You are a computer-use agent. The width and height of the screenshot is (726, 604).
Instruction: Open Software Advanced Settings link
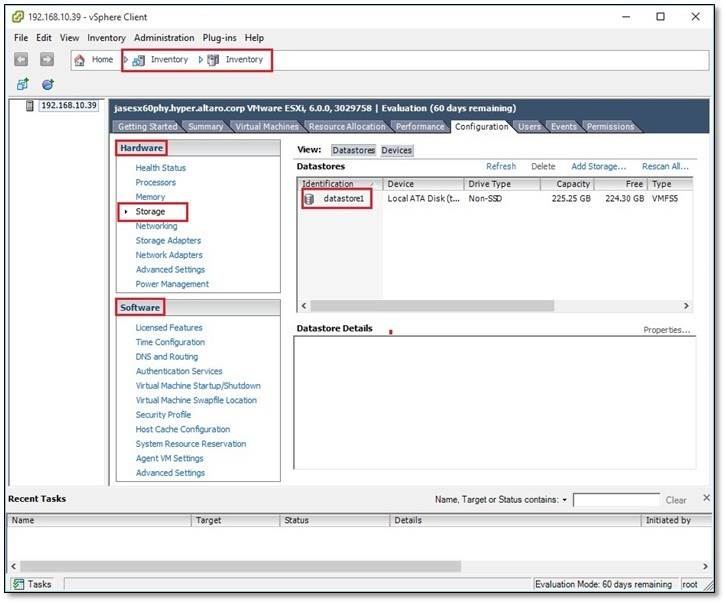(170, 473)
